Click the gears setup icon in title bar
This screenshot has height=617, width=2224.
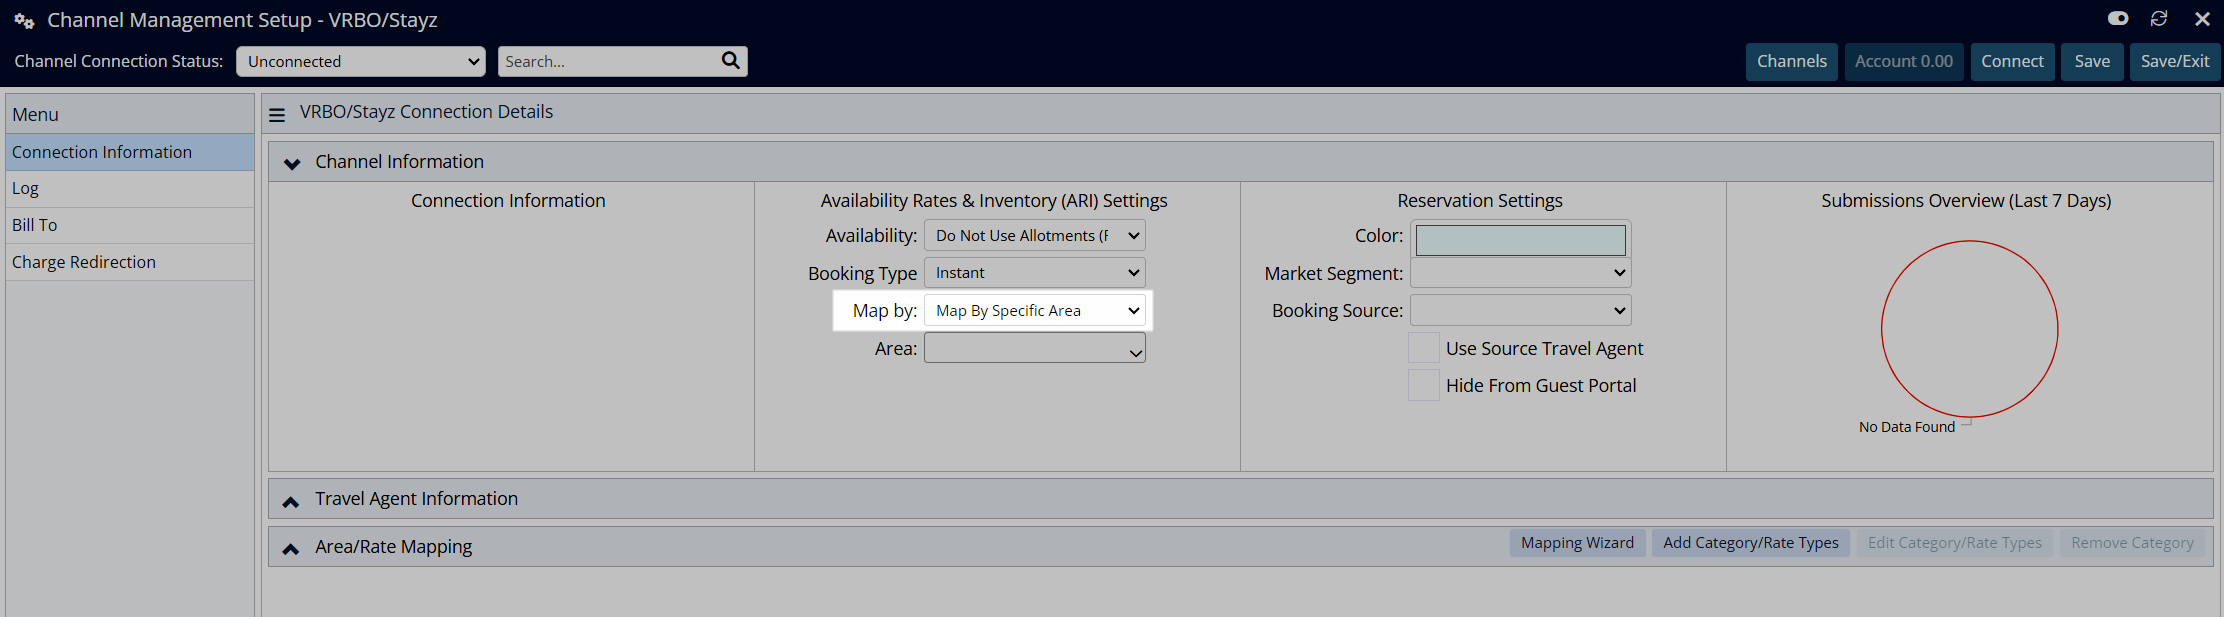point(24,21)
